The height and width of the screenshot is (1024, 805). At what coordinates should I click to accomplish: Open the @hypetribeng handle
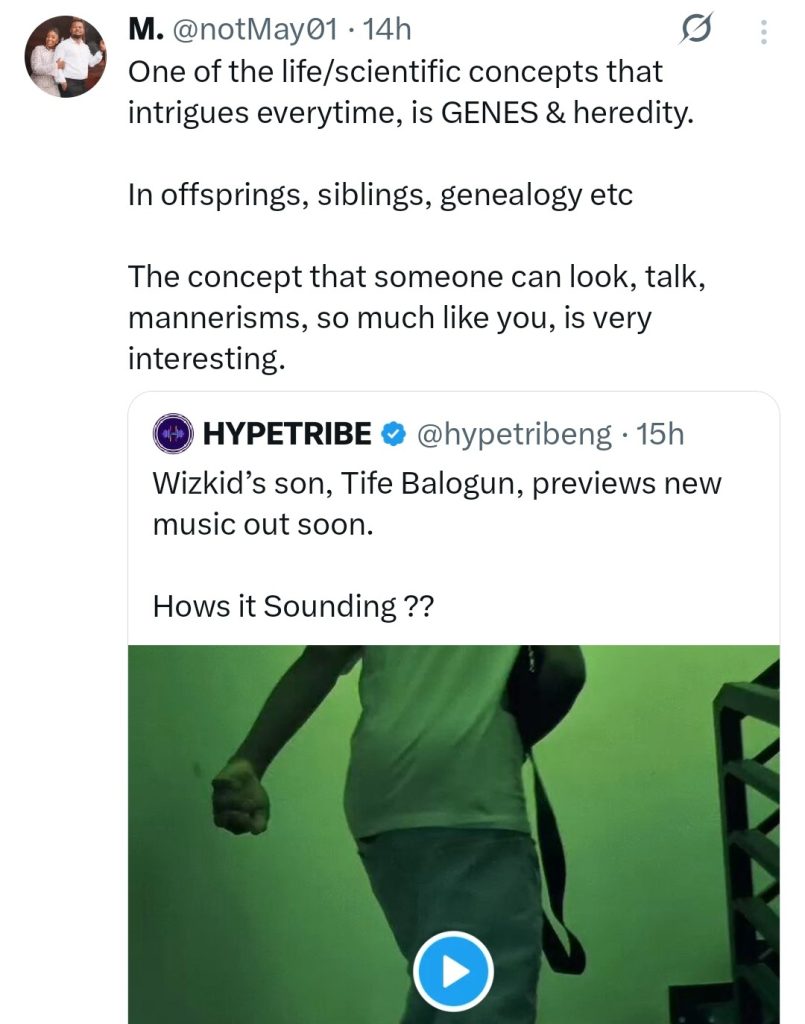(512, 433)
